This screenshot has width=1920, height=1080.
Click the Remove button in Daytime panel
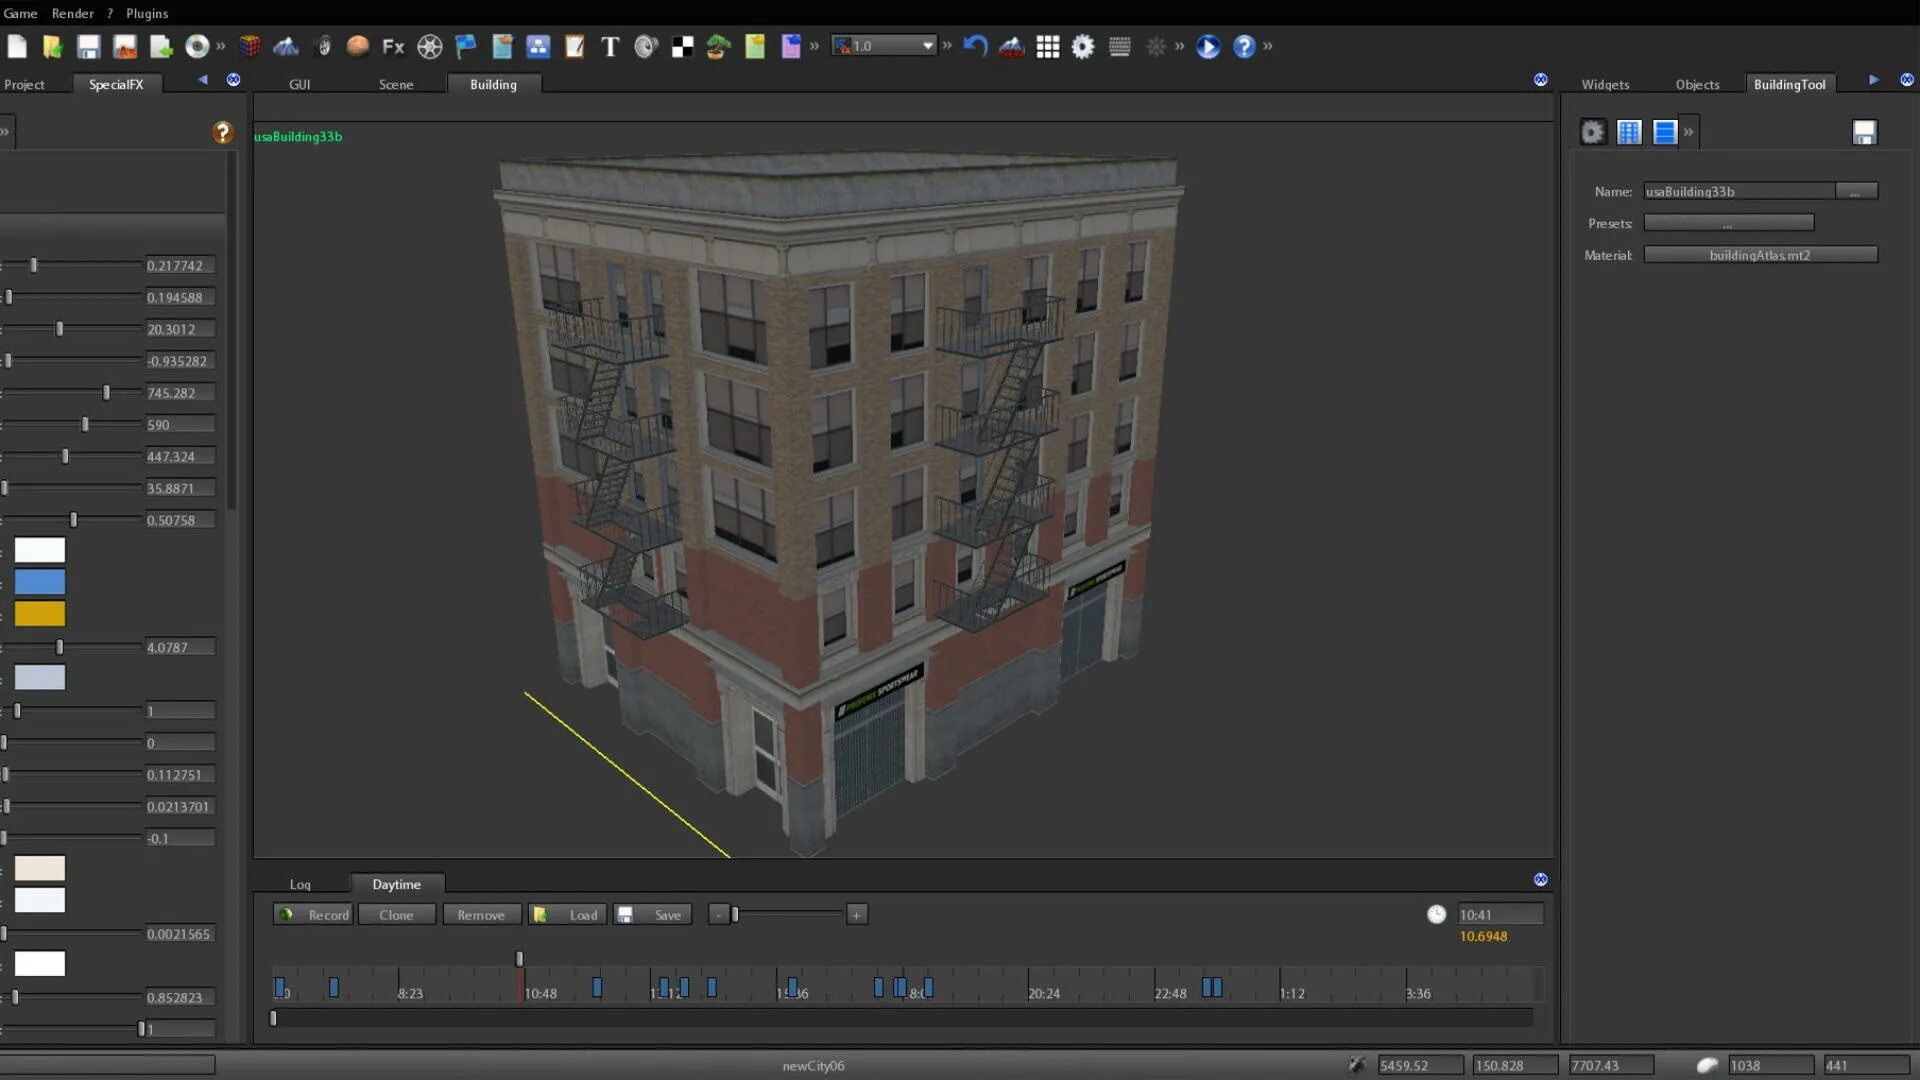[481, 914]
